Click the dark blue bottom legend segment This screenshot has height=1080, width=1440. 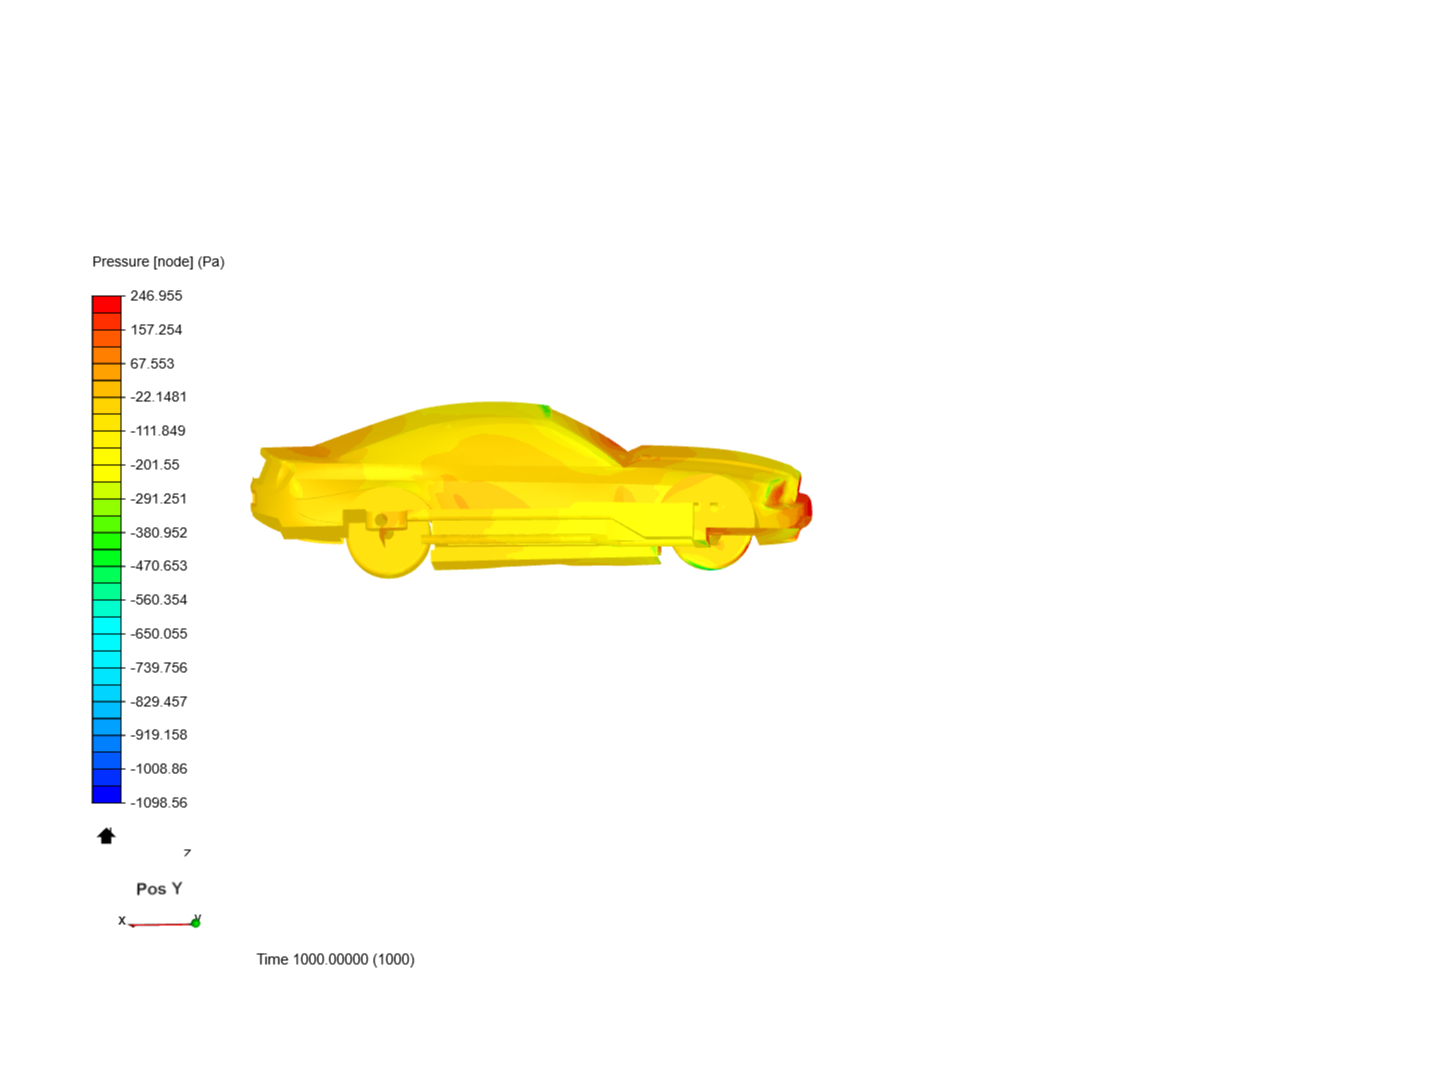point(107,794)
